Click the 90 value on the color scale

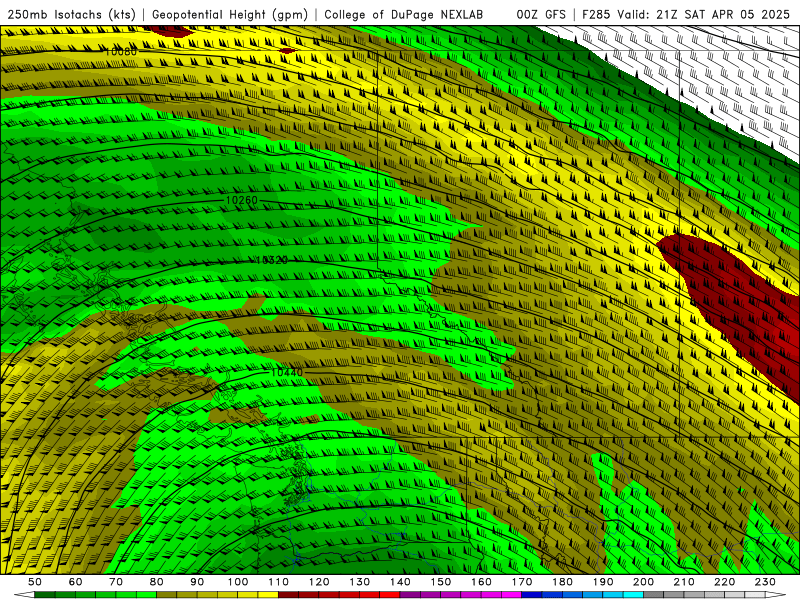197,582
